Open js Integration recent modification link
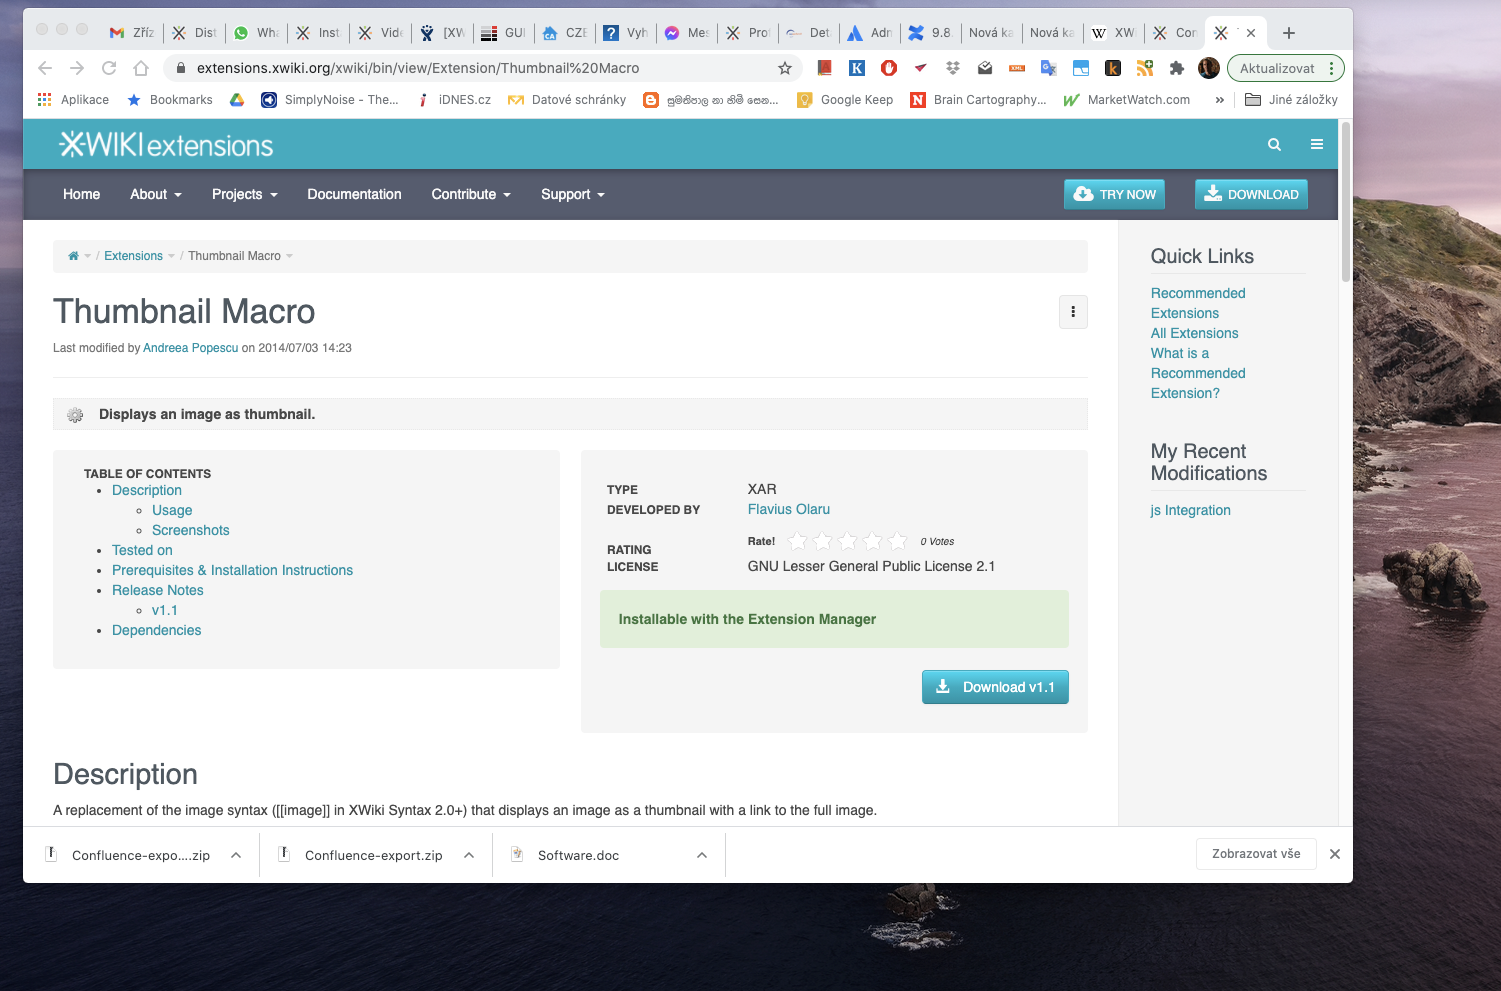1501x991 pixels. [x=1191, y=510]
